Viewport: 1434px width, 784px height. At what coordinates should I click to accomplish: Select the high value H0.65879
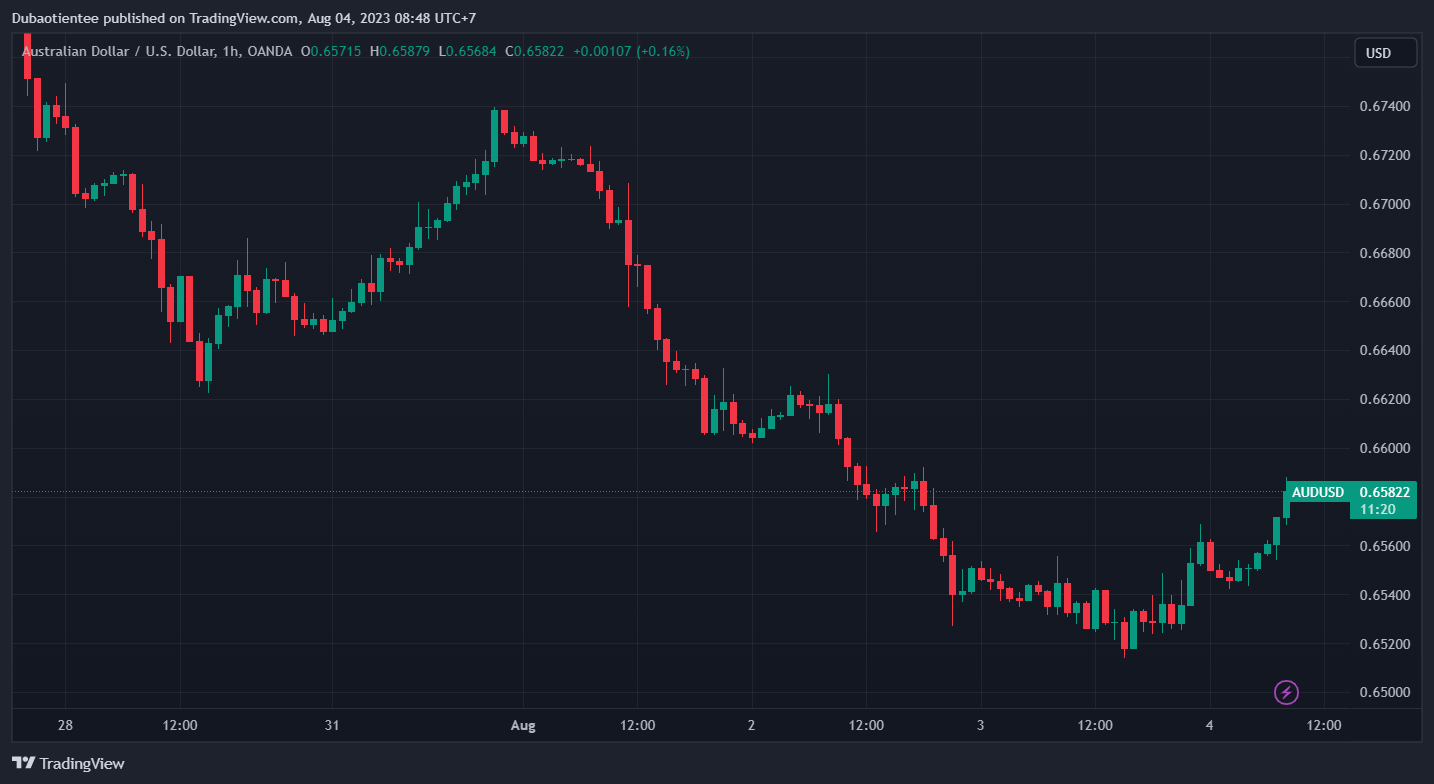[399, 51]
